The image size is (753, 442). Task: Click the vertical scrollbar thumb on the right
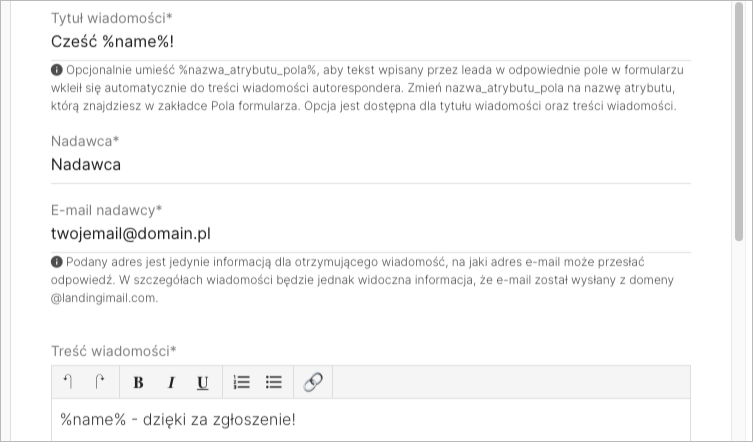[x=739, y=120]
